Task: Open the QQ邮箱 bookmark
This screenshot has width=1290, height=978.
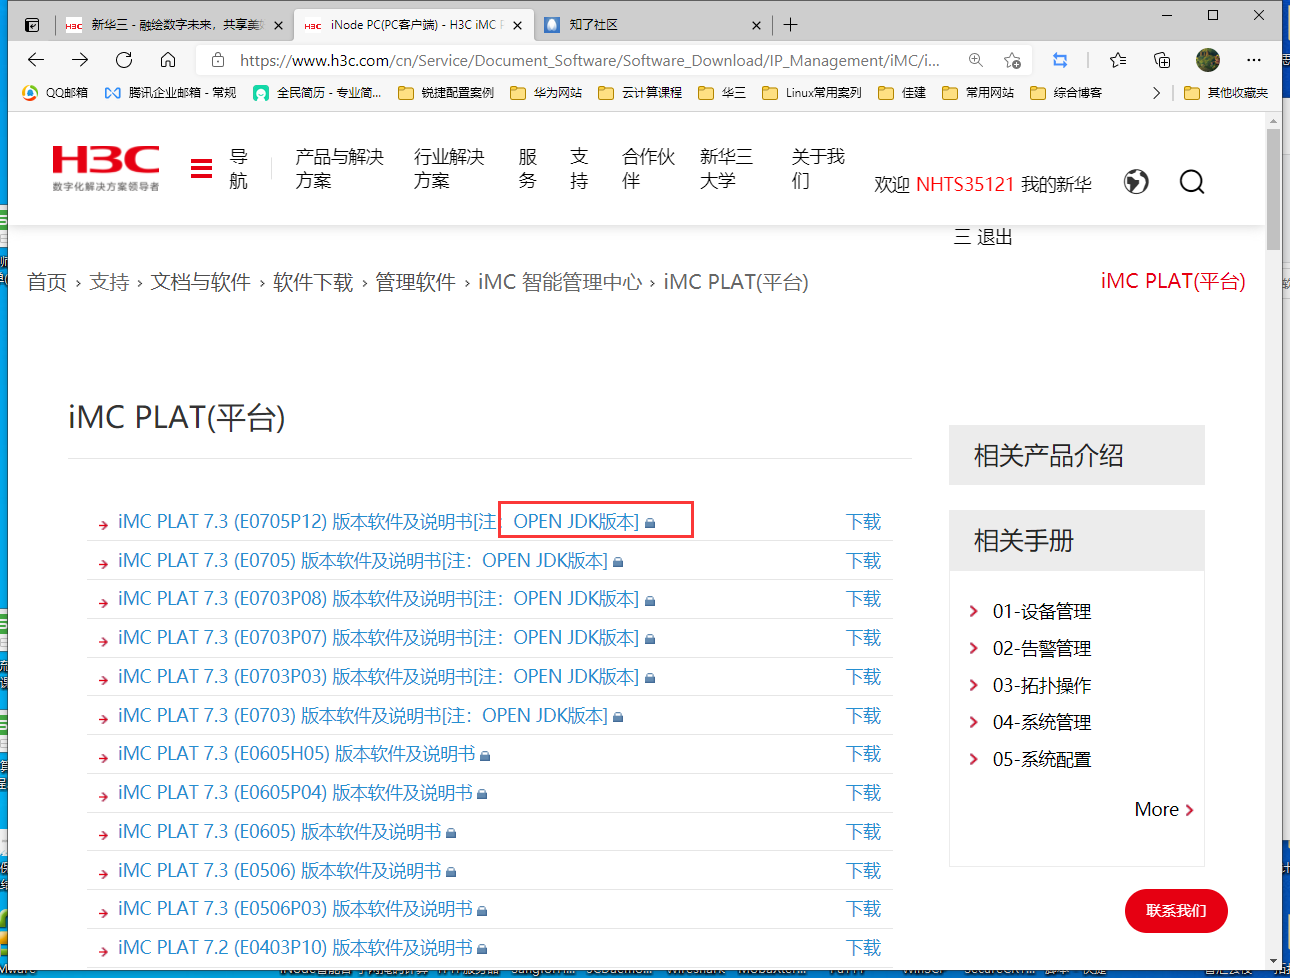Action: click(x=55, y=93)
